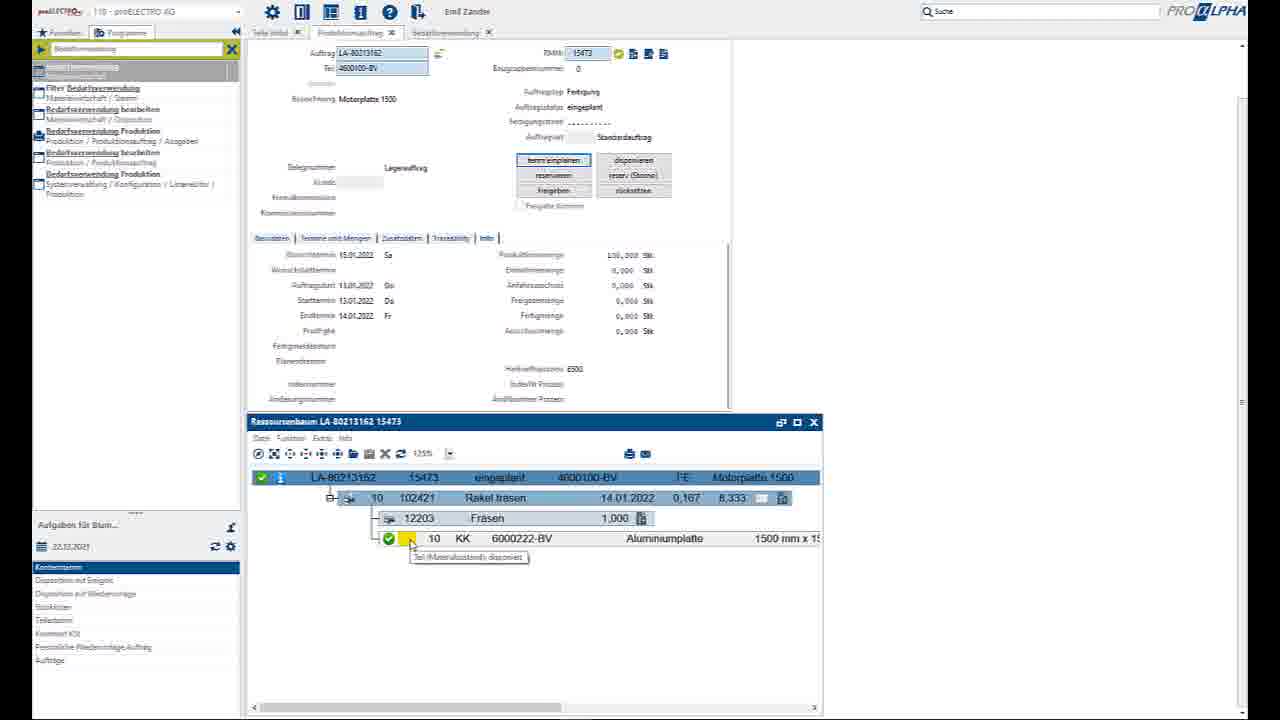The height and width of the screenshot is (720, 1280).
Task: Click terminieren/einplanen button
Action: click(x=554, y=160)
